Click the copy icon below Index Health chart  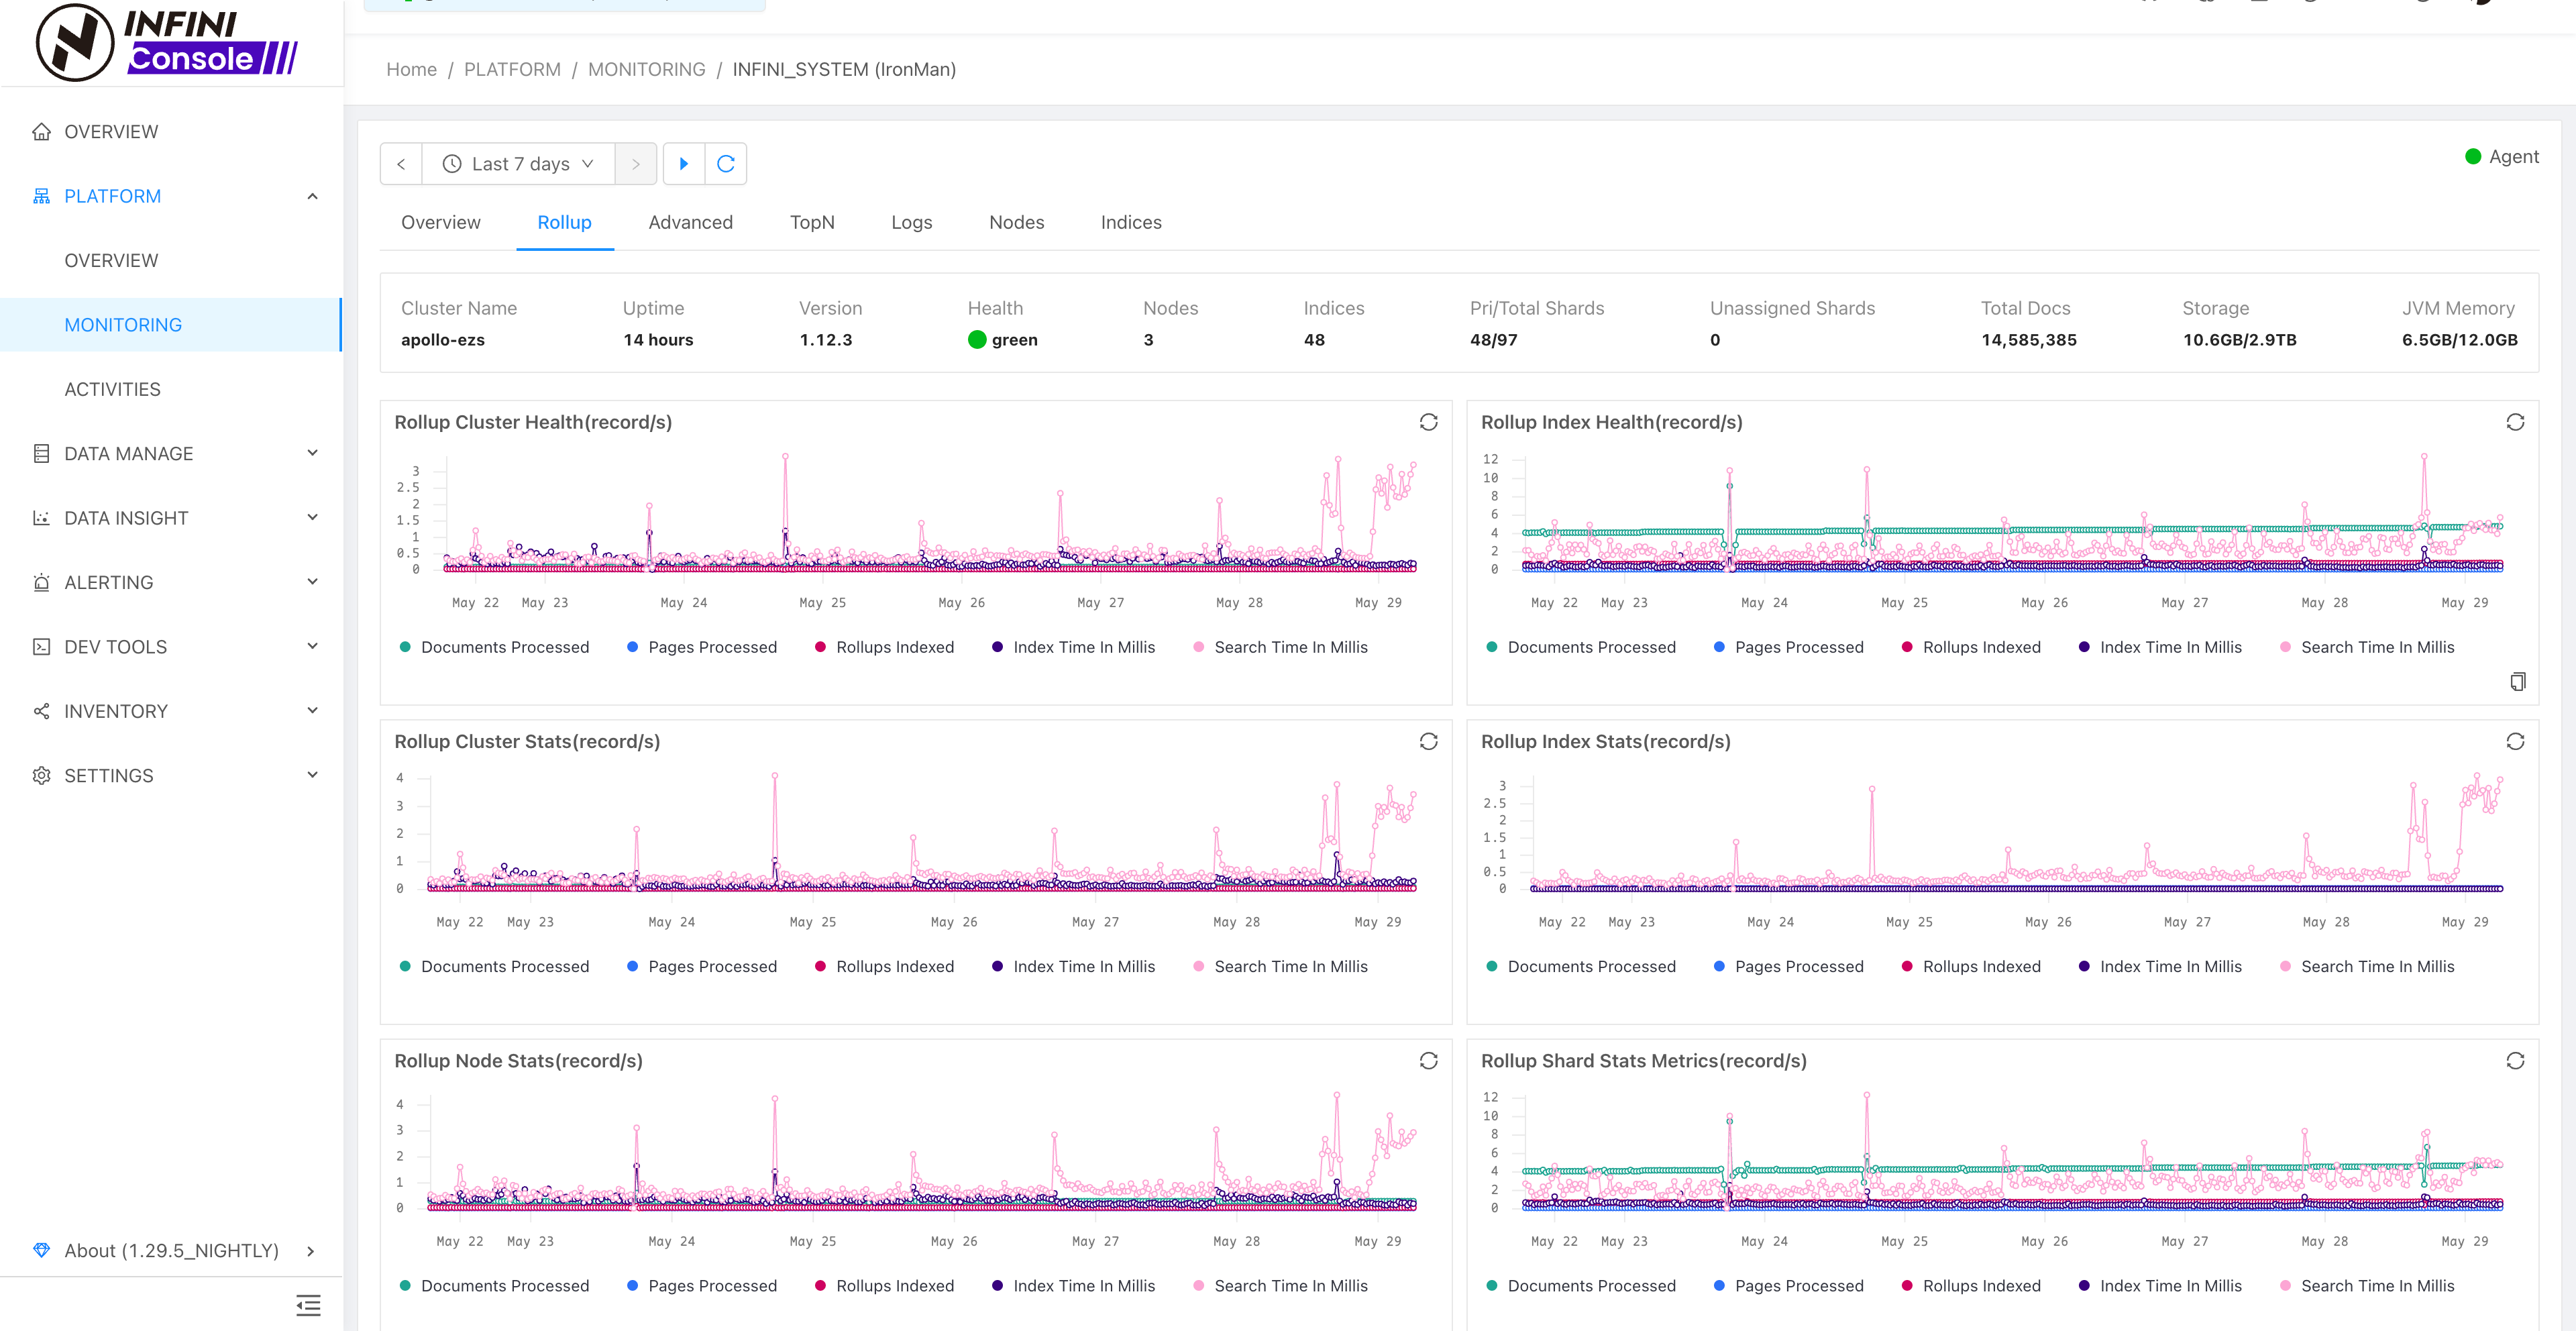[2517, 681]
